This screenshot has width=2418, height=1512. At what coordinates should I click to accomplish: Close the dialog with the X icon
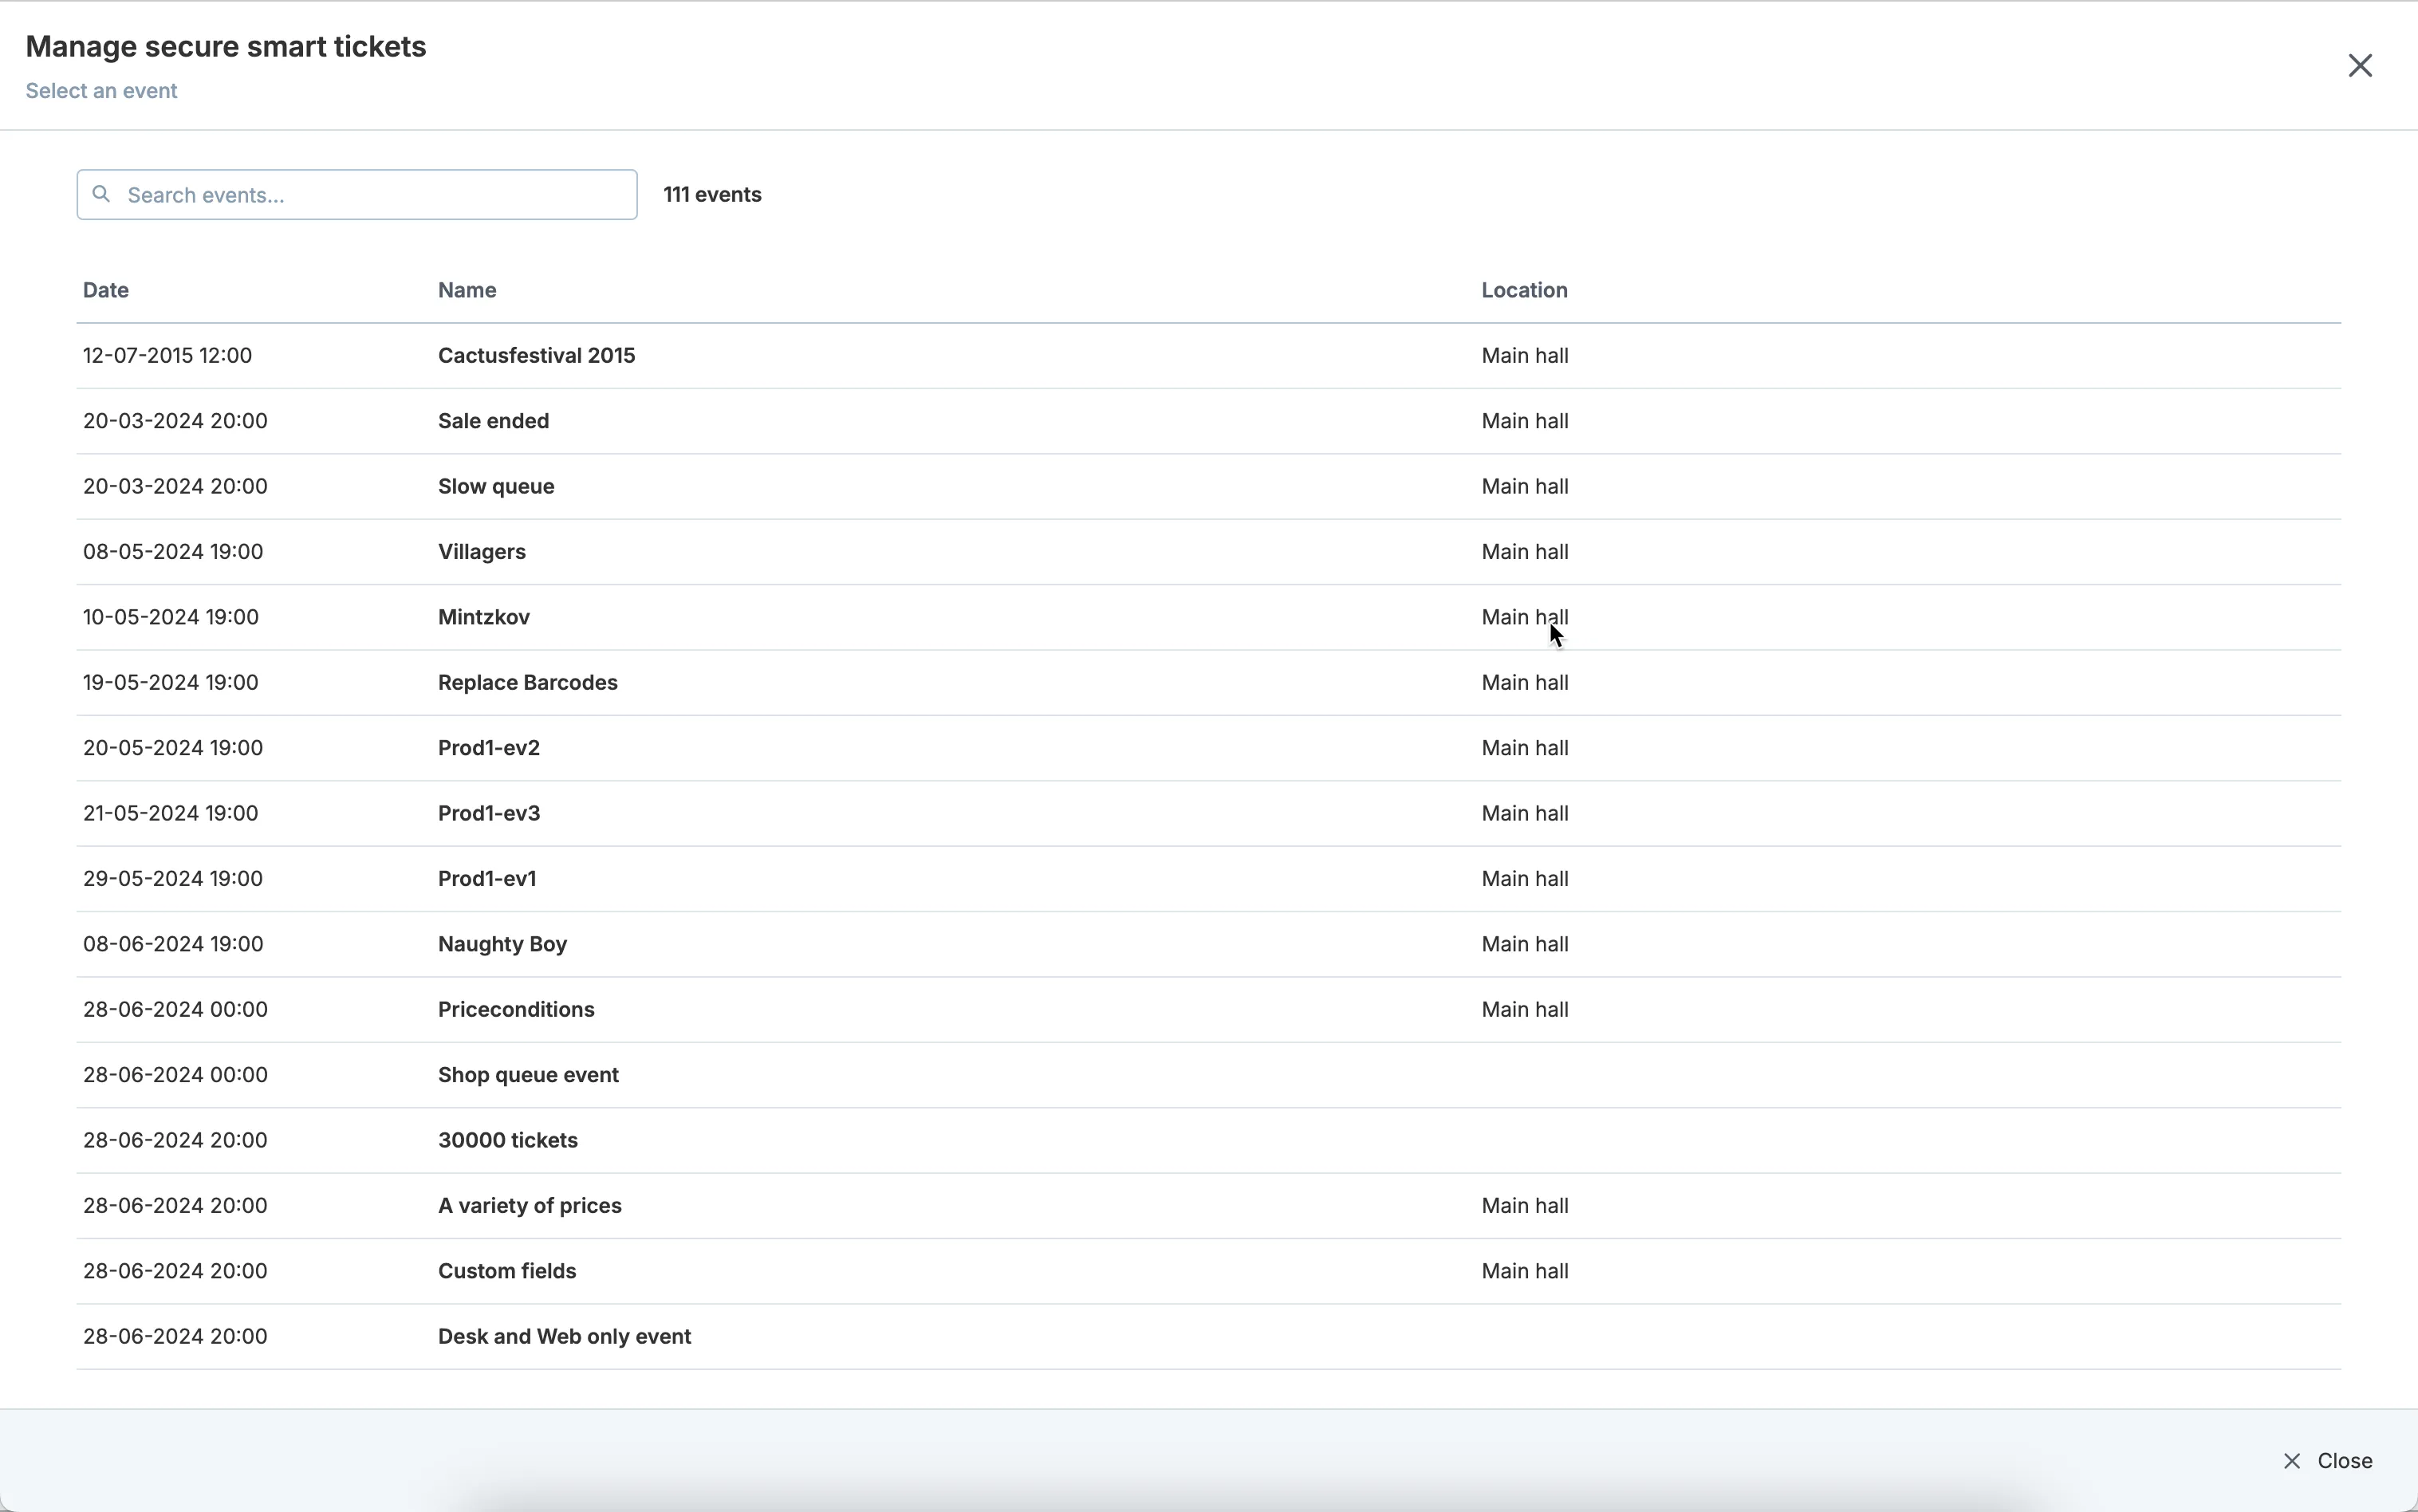coord(2360,66)
